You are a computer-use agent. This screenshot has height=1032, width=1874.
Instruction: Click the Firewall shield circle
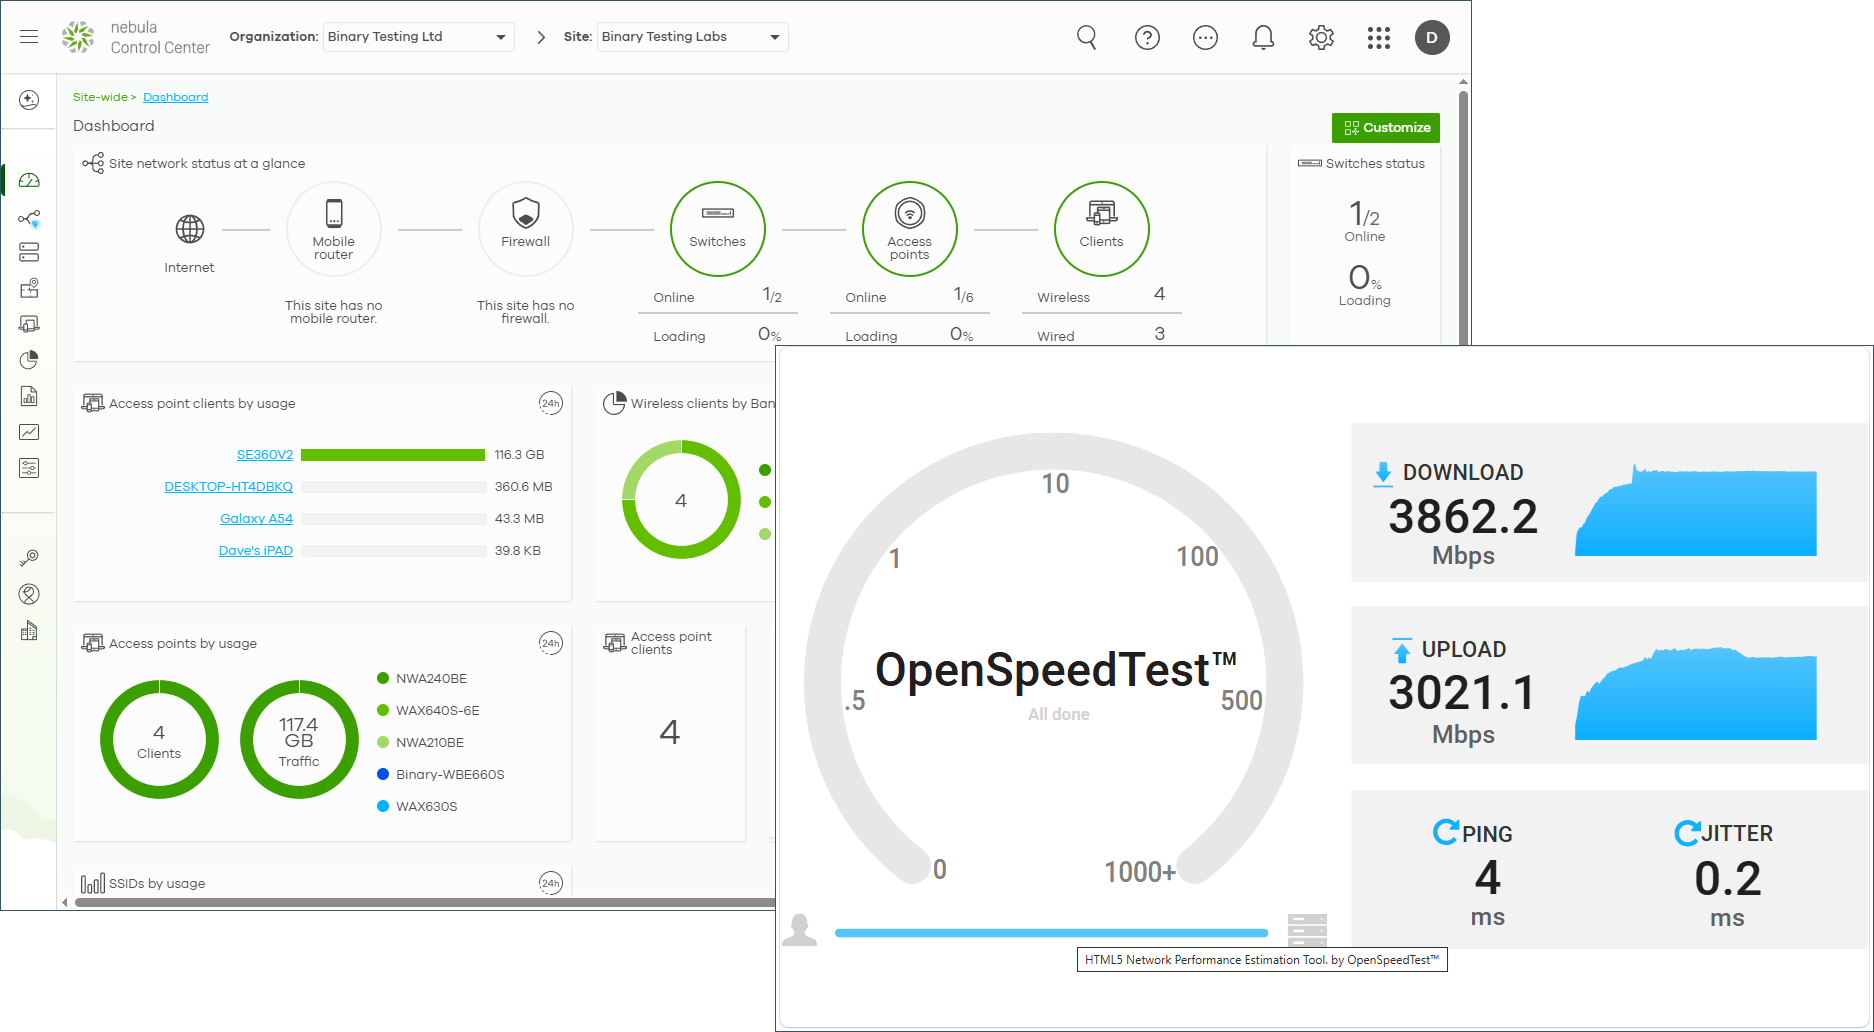click(x=526, y=229)
